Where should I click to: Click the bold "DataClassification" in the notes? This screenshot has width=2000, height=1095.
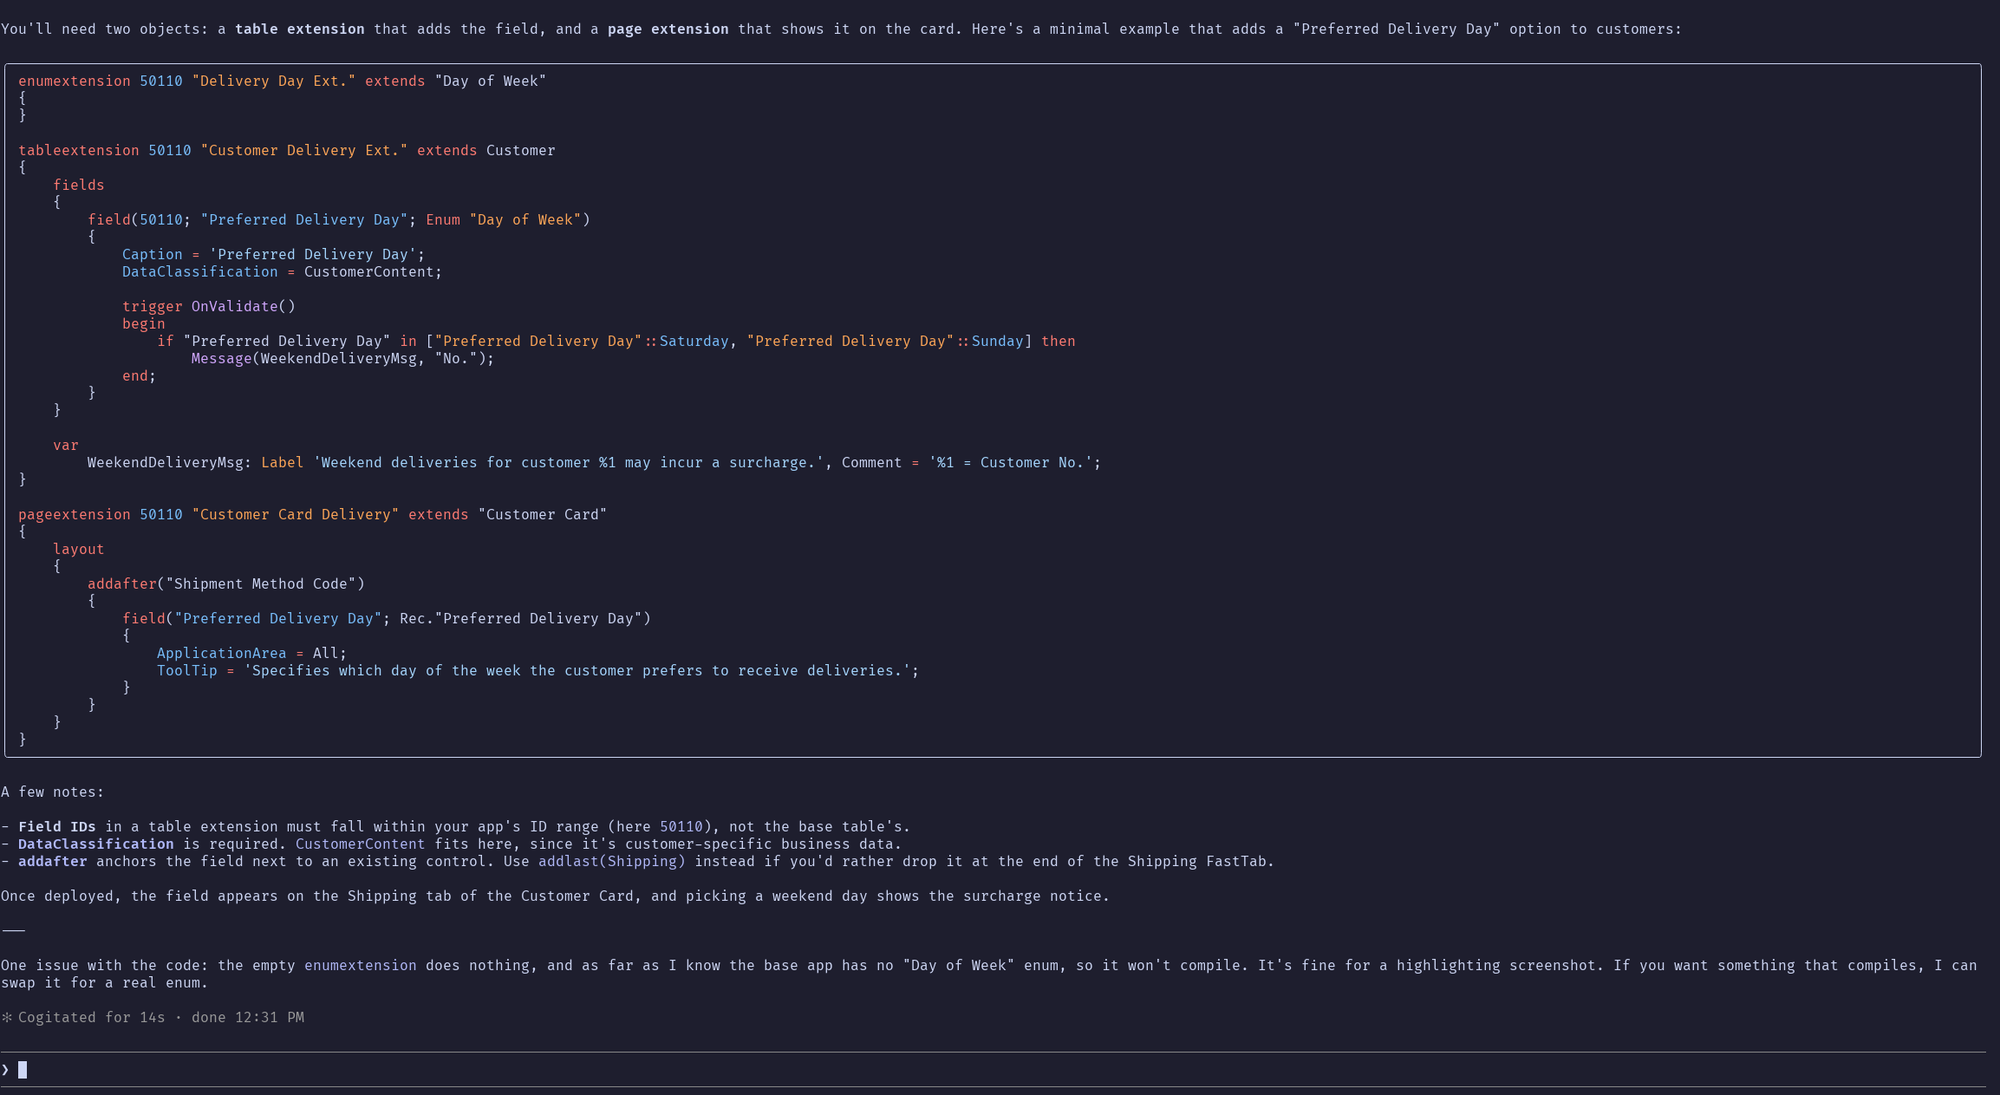[96, 844]
